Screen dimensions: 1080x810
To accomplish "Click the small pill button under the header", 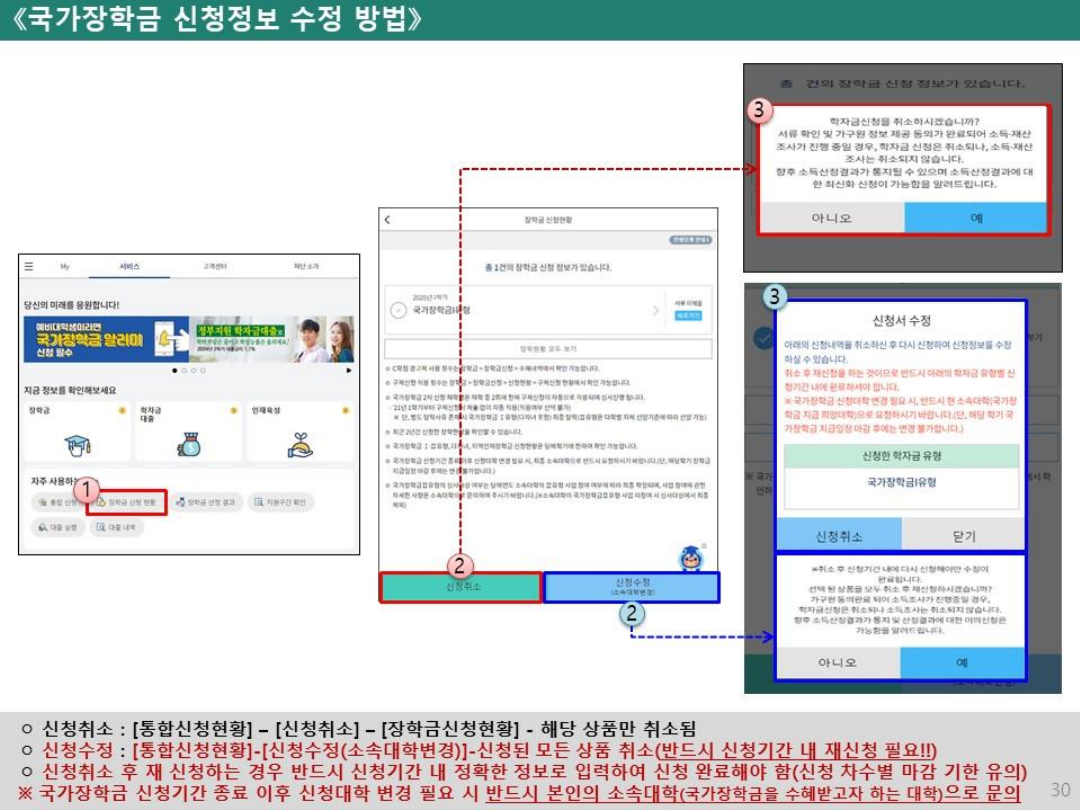I will pos(690,240).
